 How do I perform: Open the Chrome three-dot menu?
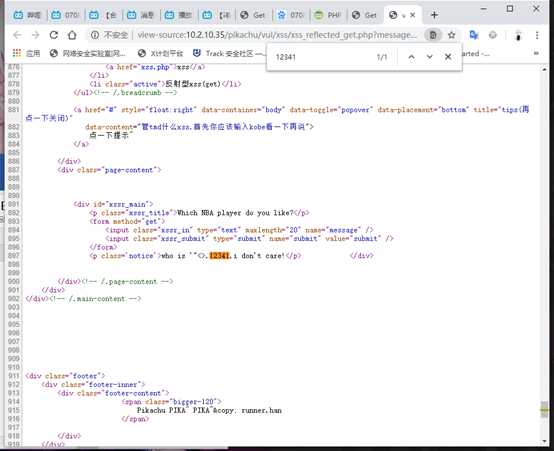pos(537,35)
